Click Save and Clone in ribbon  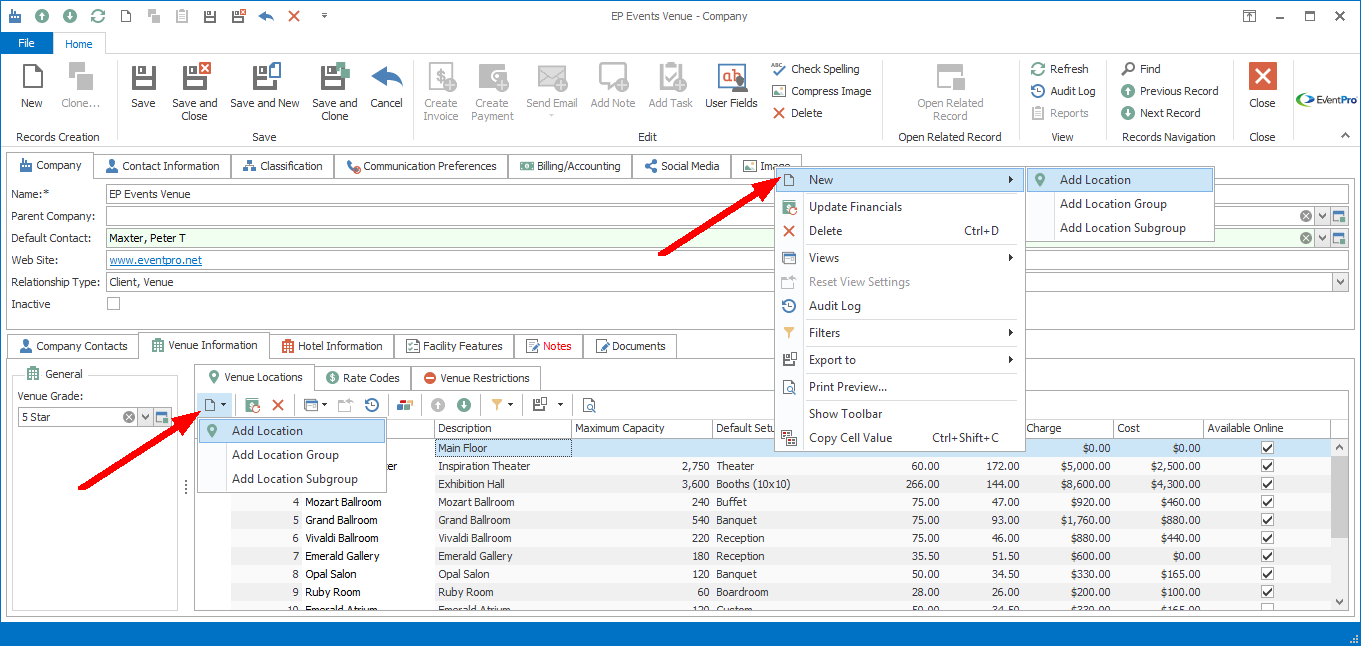[334, 92]
